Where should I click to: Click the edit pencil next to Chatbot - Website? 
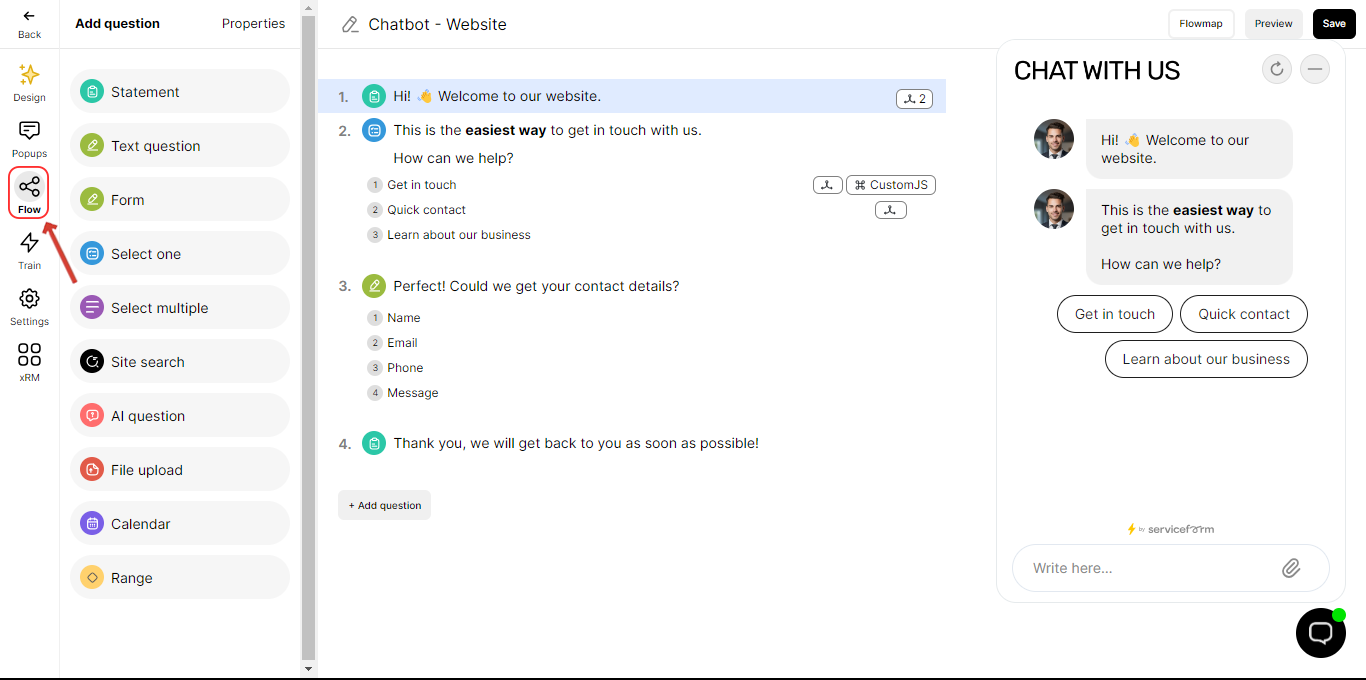351,23
